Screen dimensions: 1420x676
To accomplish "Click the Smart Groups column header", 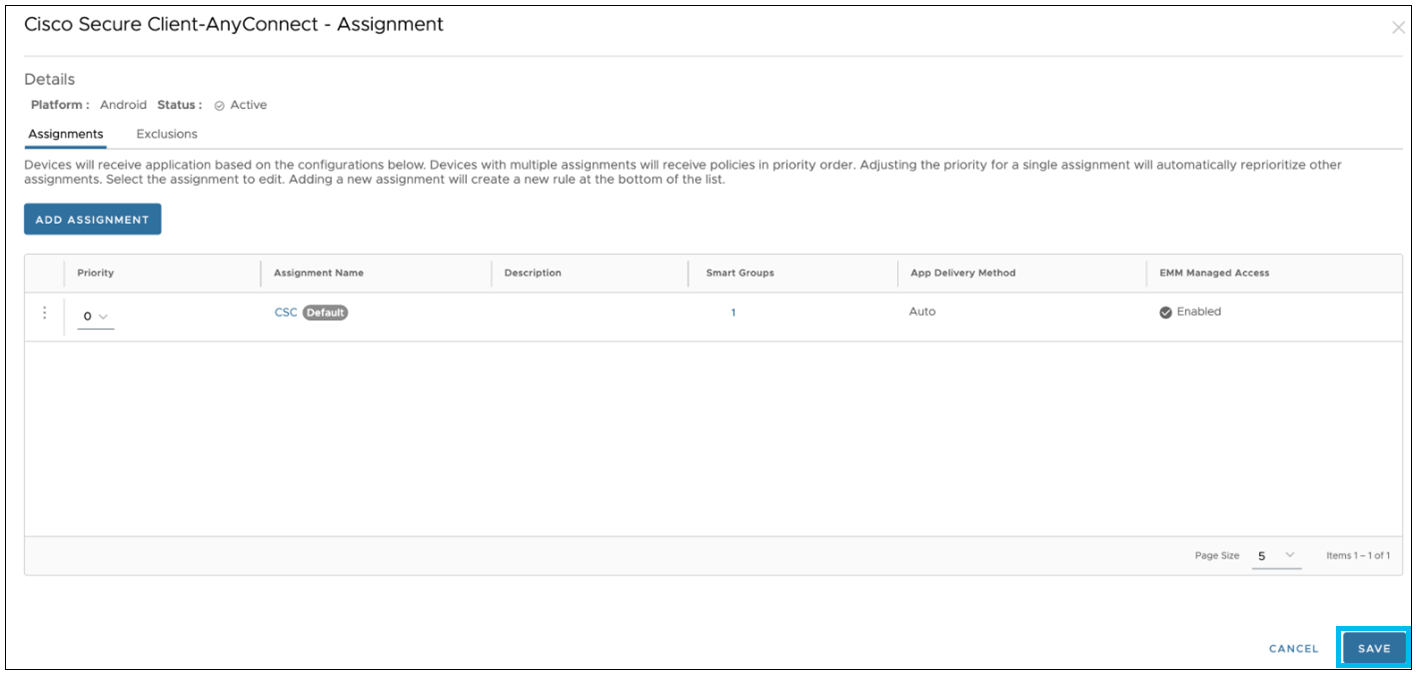I will tap(740, 273).
